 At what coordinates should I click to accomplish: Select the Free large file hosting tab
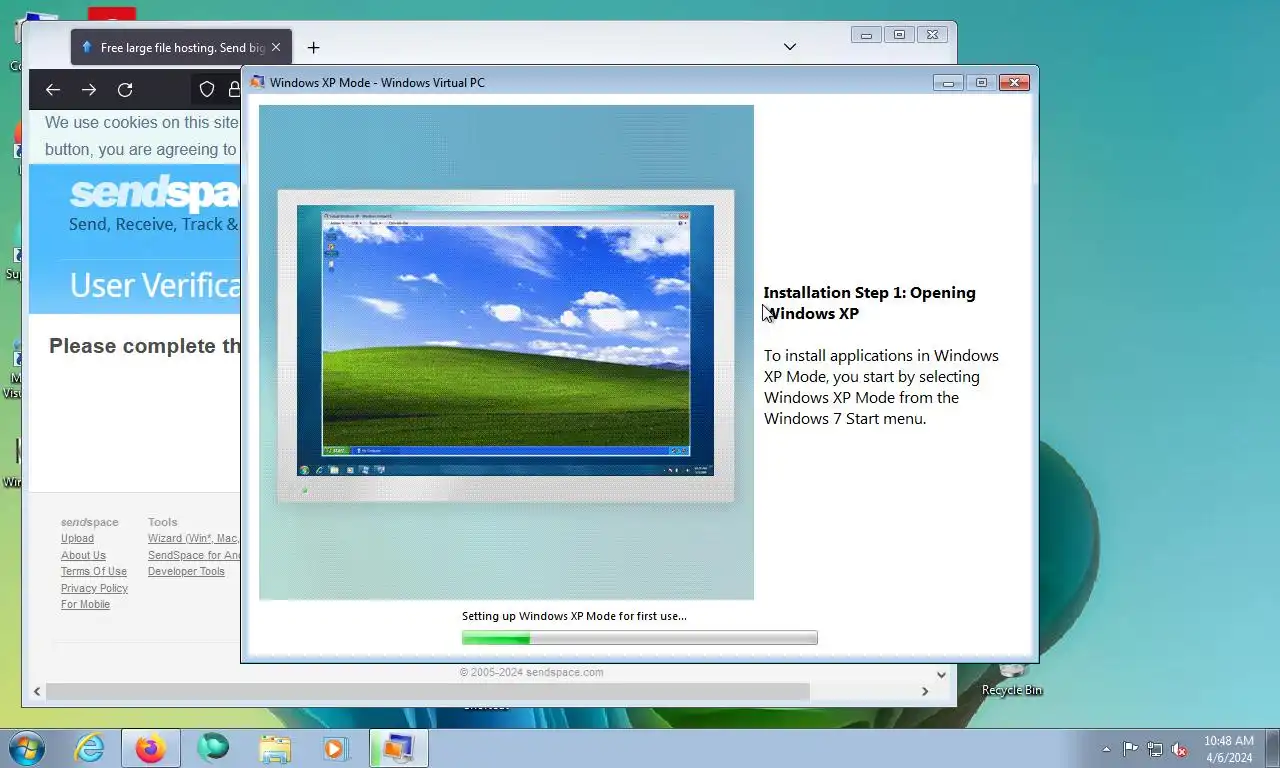point(181,47)
